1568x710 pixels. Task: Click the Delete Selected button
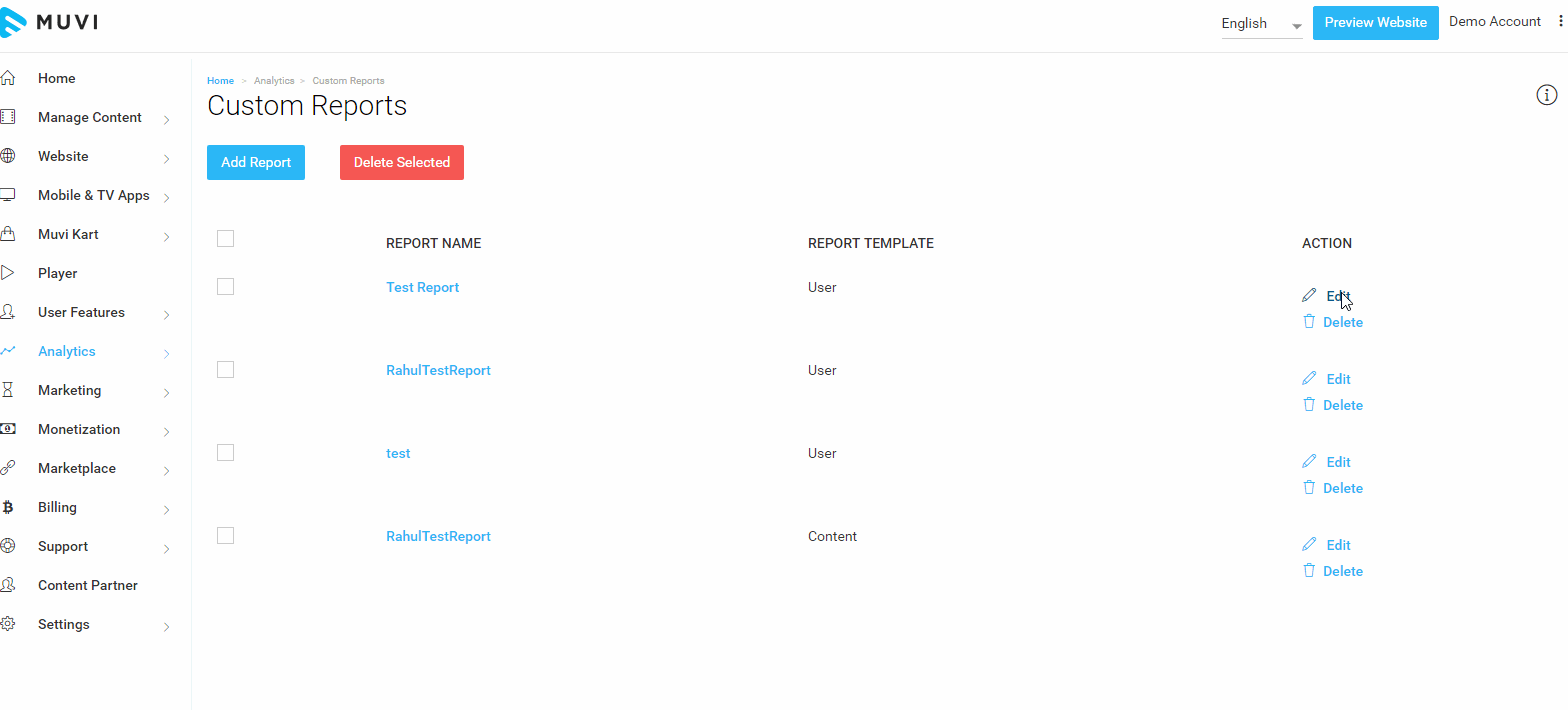(x=402, y=162)
